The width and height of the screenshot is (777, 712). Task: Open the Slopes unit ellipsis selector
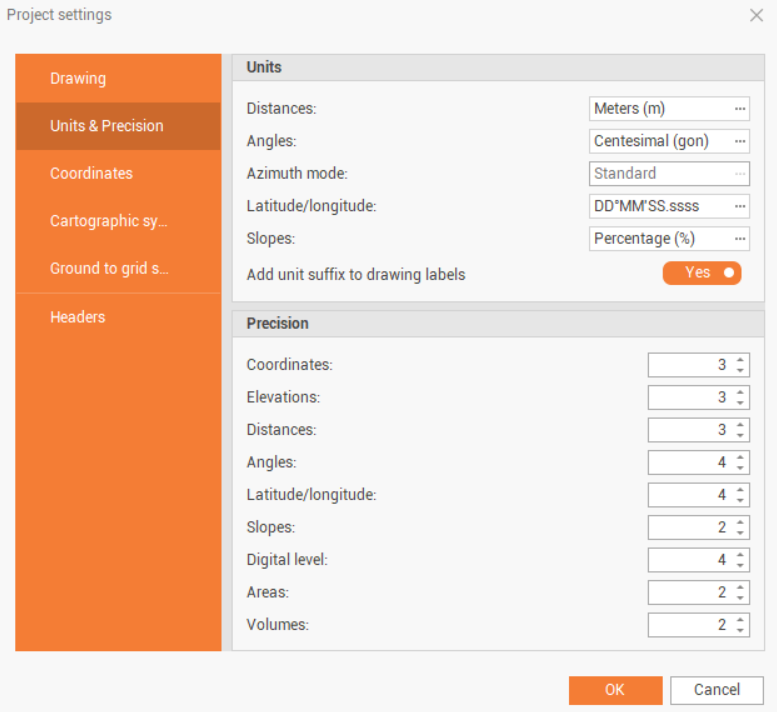click(x=740, y=239)
